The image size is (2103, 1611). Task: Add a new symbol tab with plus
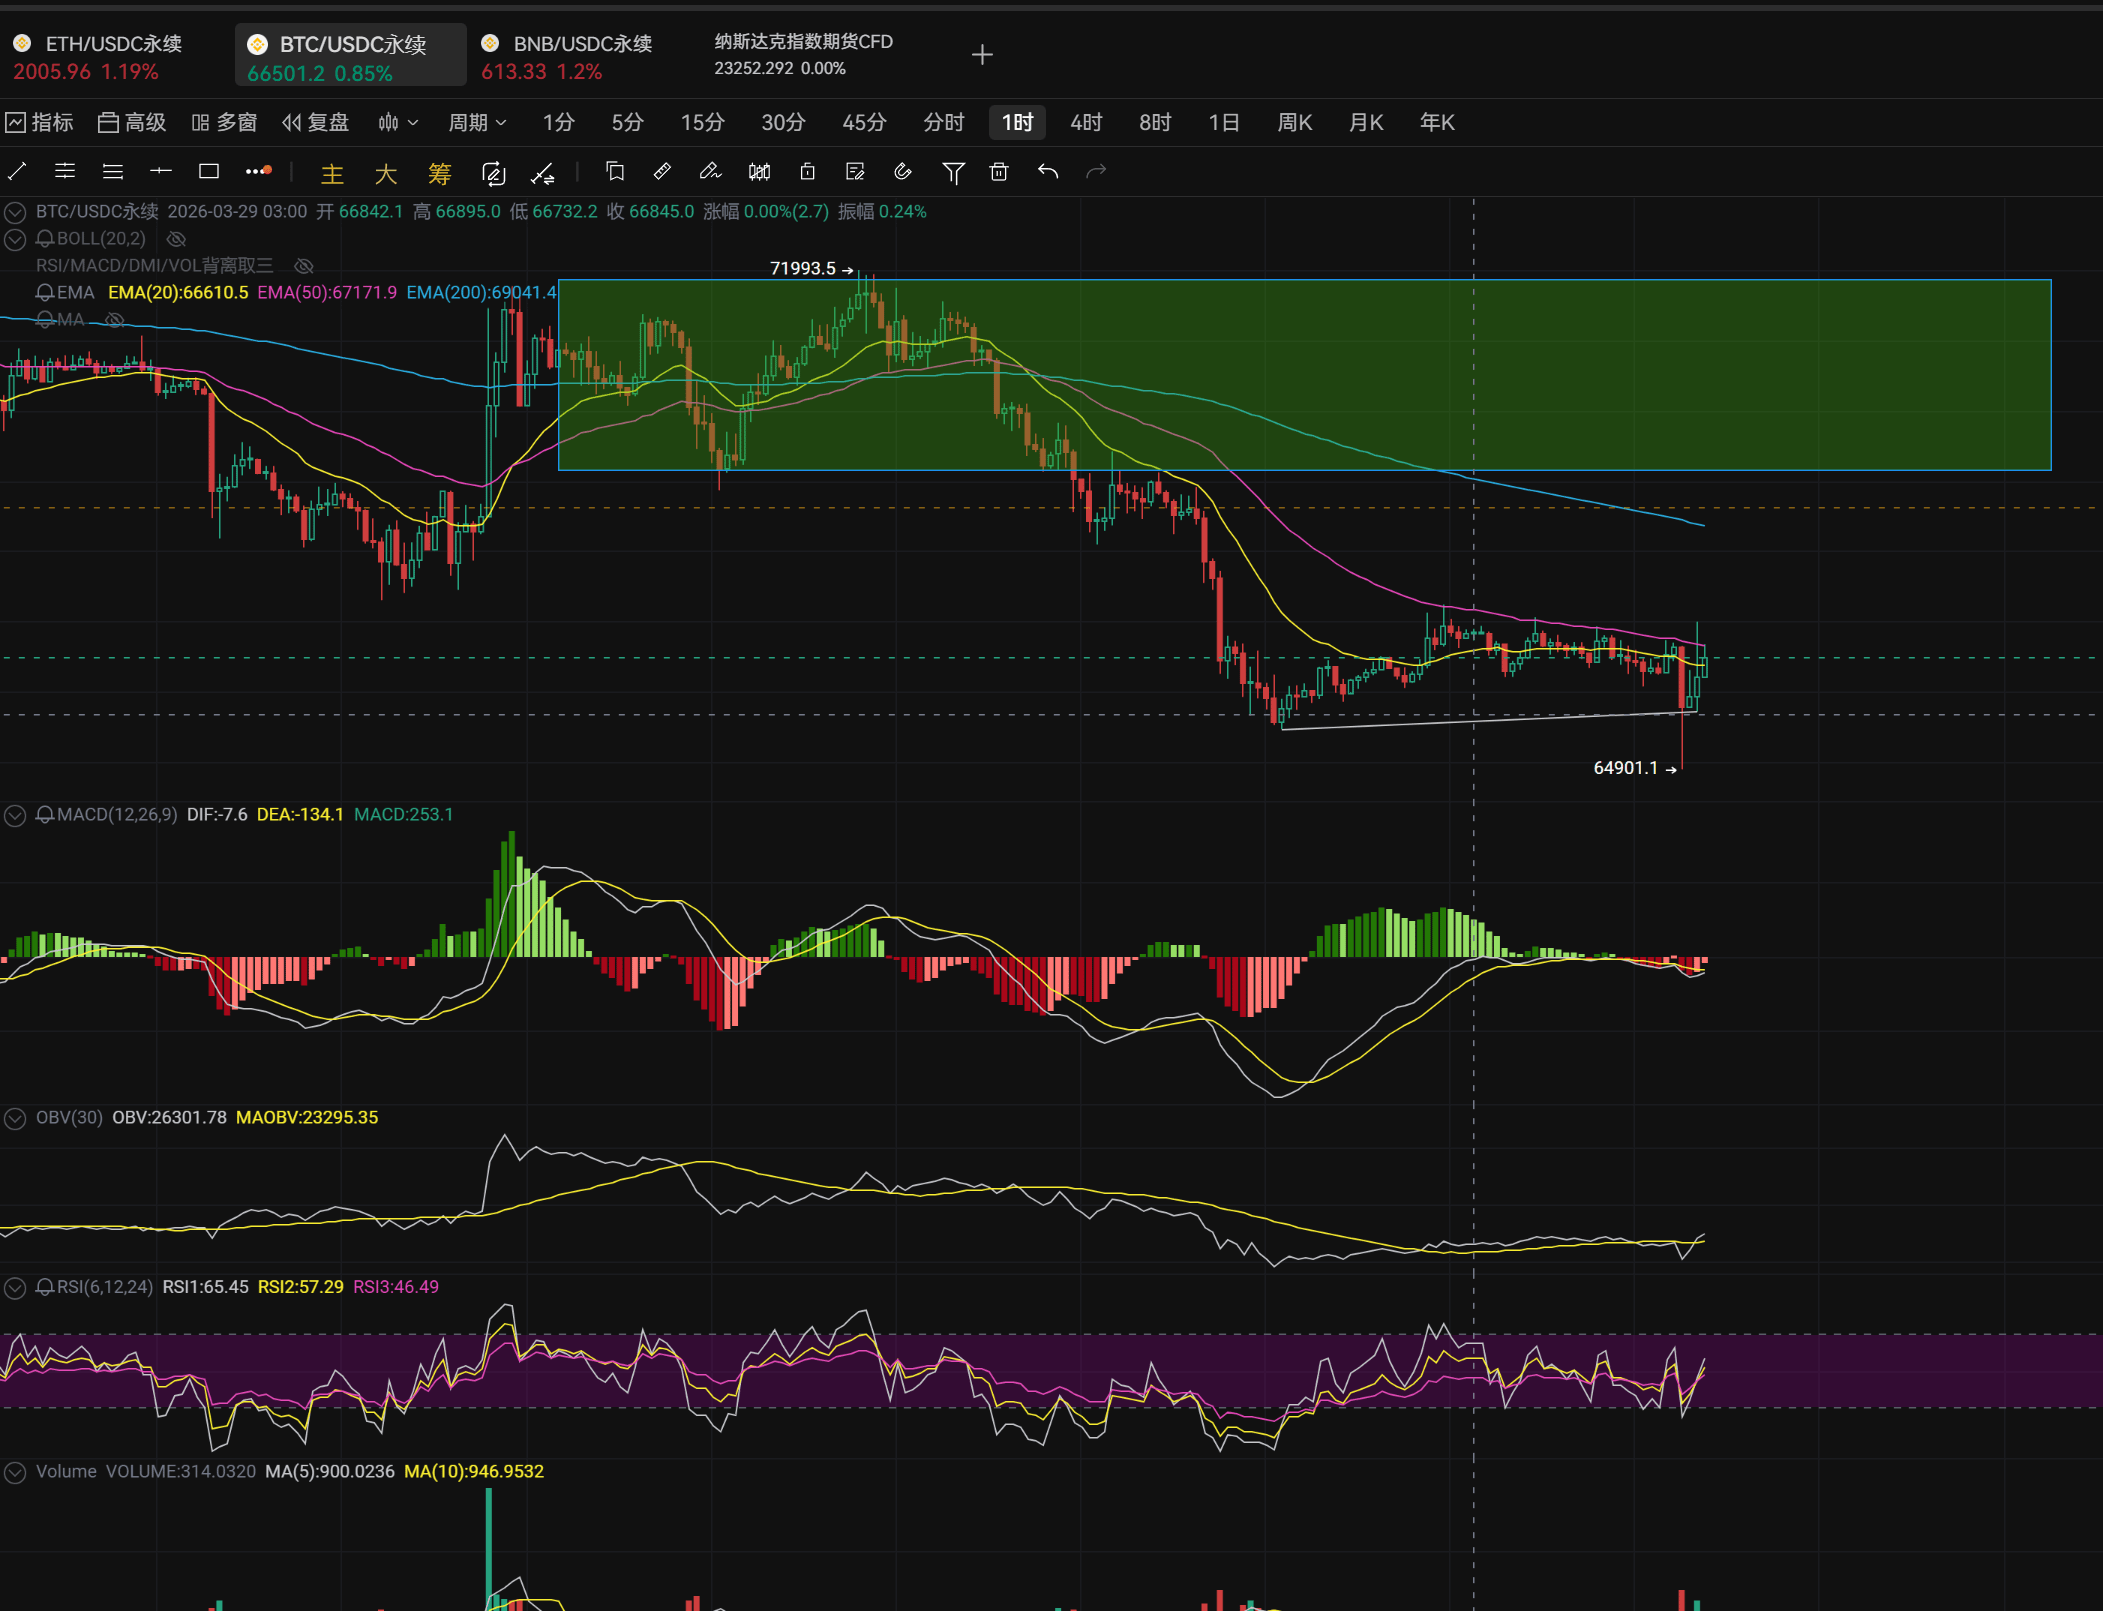[x=982, y=55]
